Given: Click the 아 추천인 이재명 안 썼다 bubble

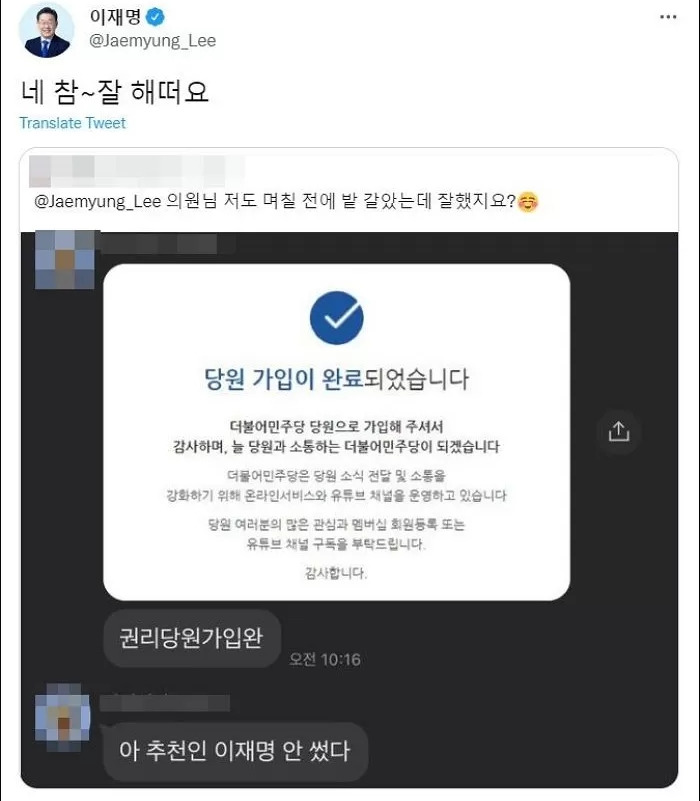Looking at the screenshot, I should pos(235,751).
